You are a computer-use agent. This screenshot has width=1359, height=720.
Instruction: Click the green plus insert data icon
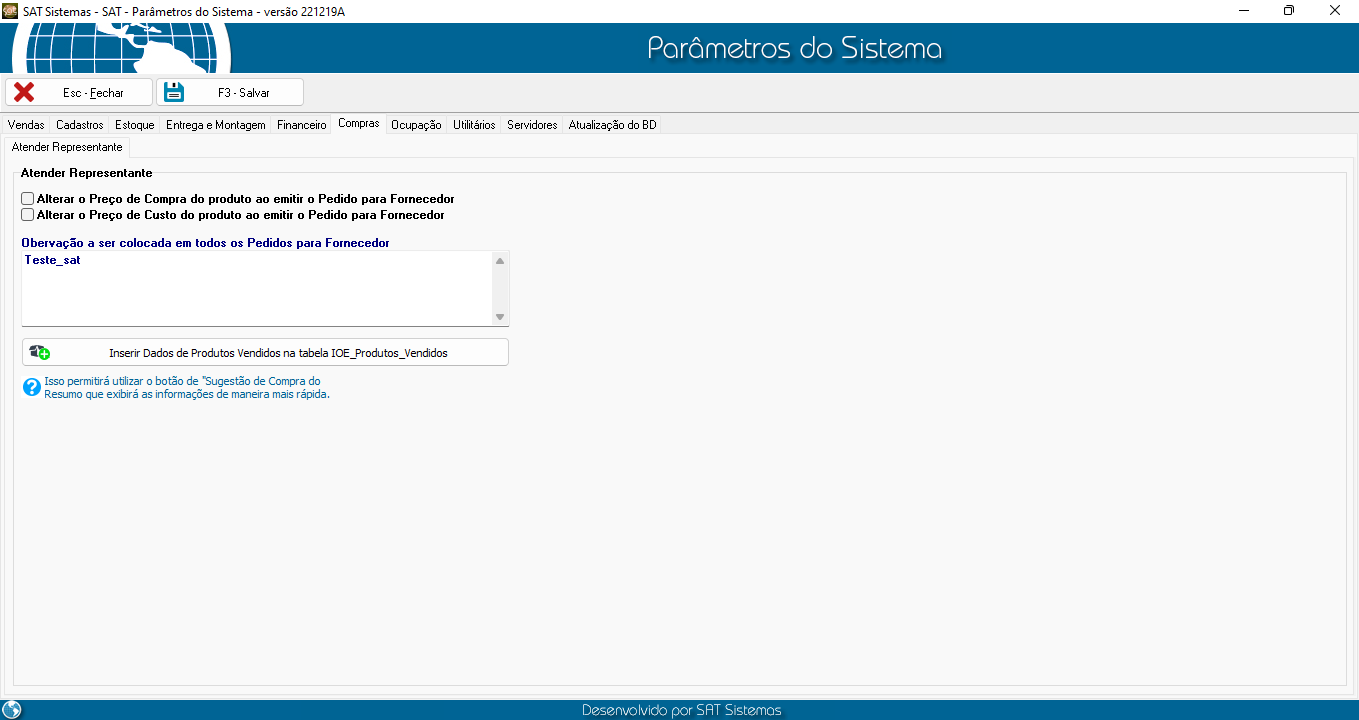(x=40, y=352)
